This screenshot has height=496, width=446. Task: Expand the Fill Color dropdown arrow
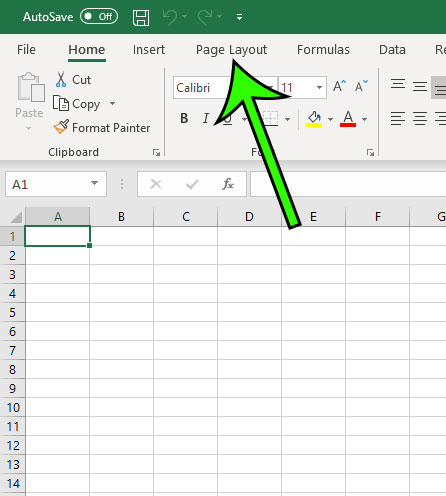coord(330,119)
